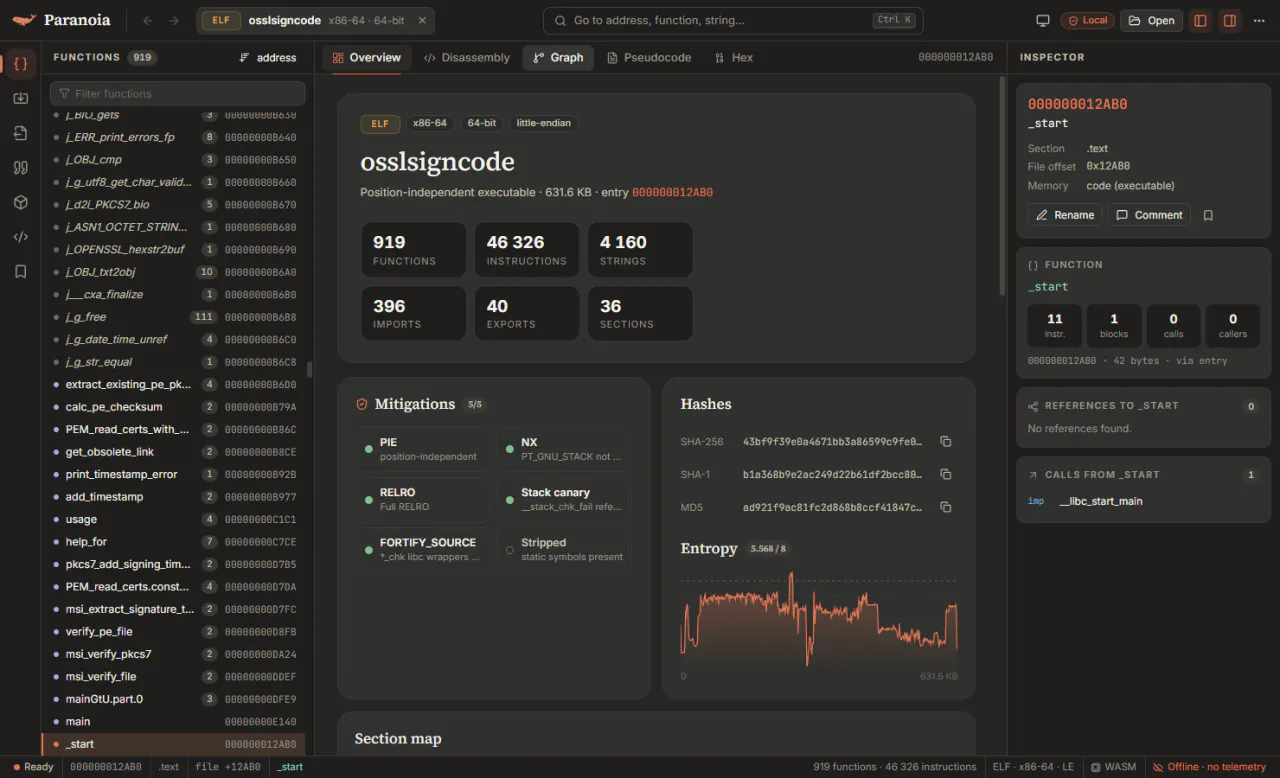Toggle the Local connection mode

[1087, 20]
